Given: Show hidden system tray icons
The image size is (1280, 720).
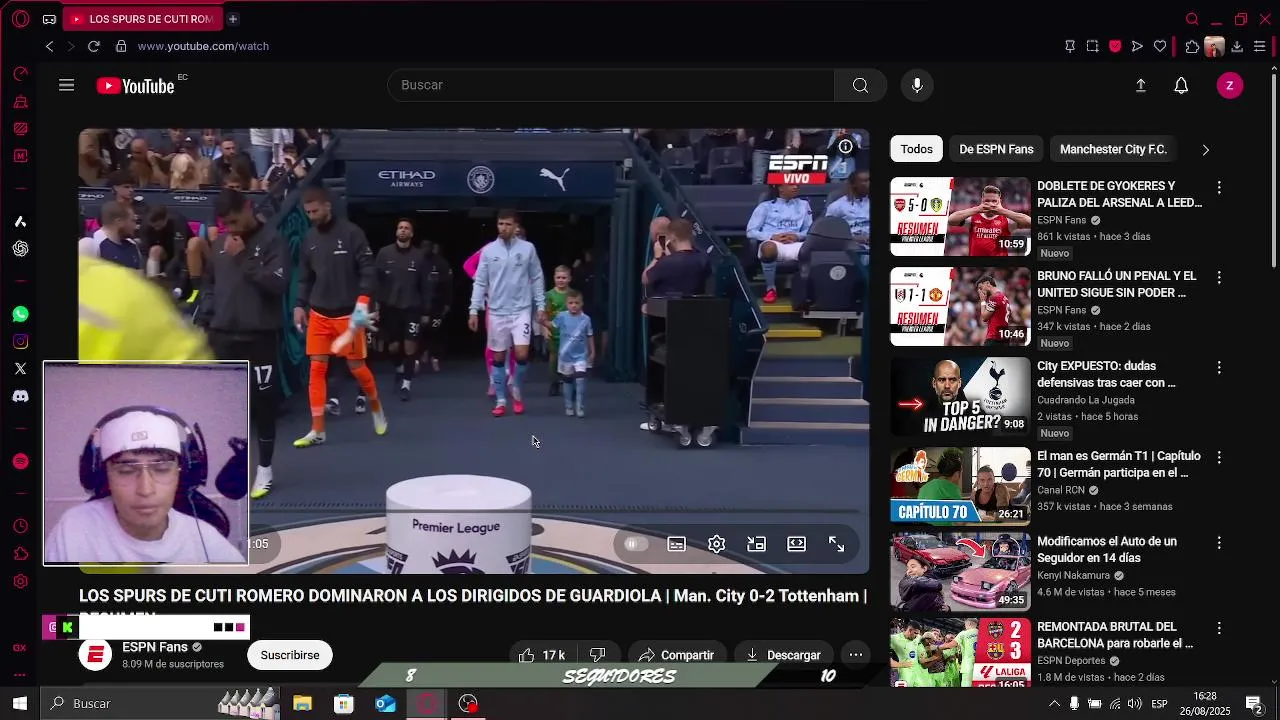Looking at the screenshot, I should (1054, 704).
